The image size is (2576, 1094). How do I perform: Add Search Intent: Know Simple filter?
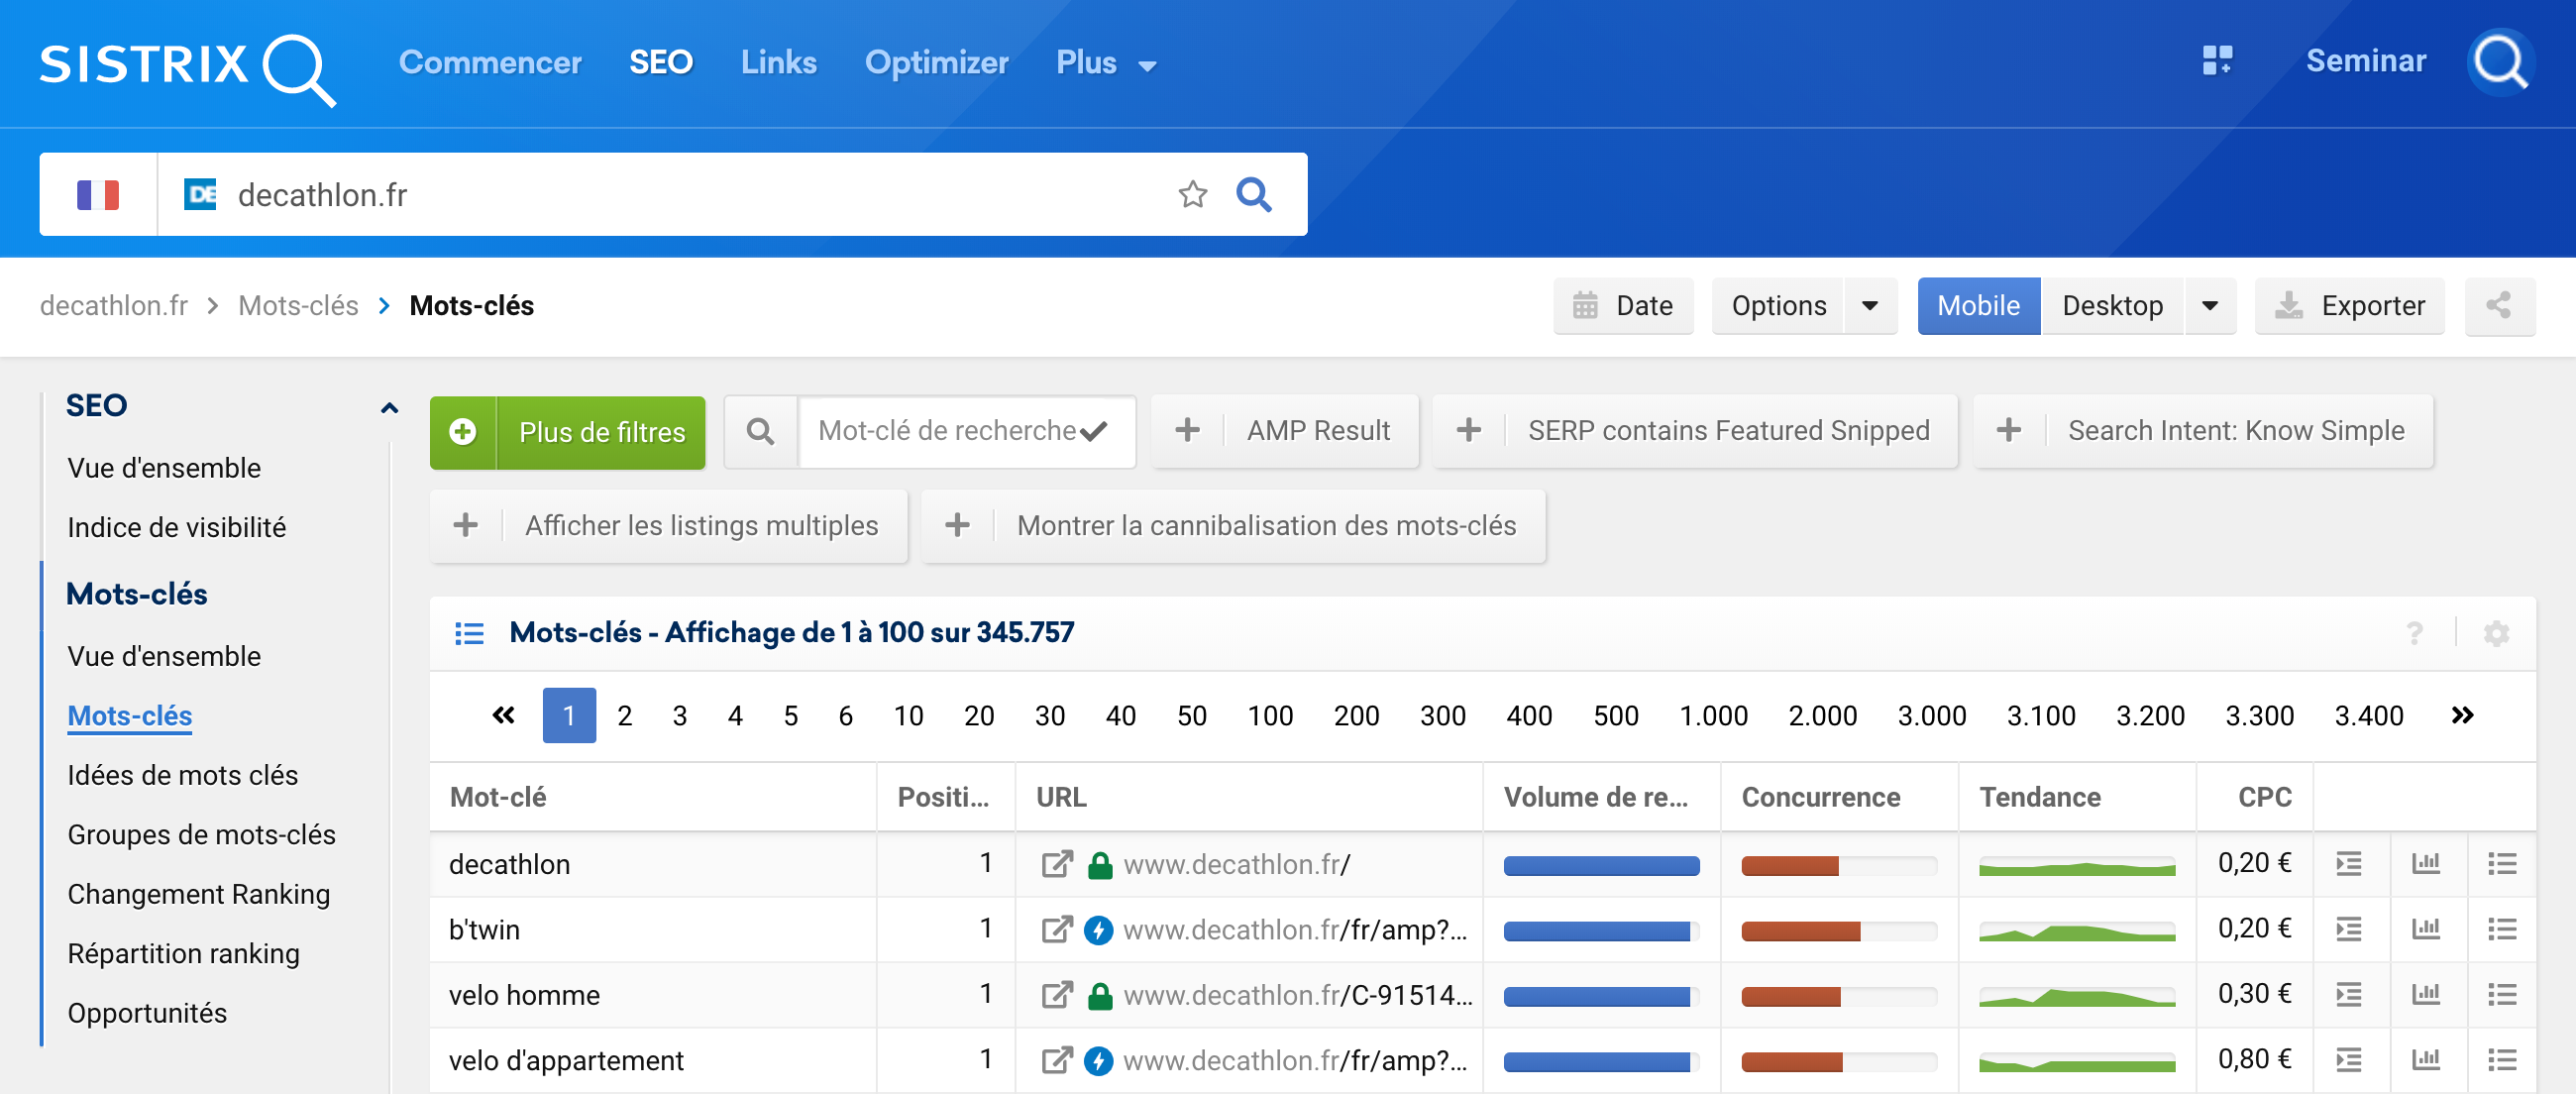tap(2203, 431)
